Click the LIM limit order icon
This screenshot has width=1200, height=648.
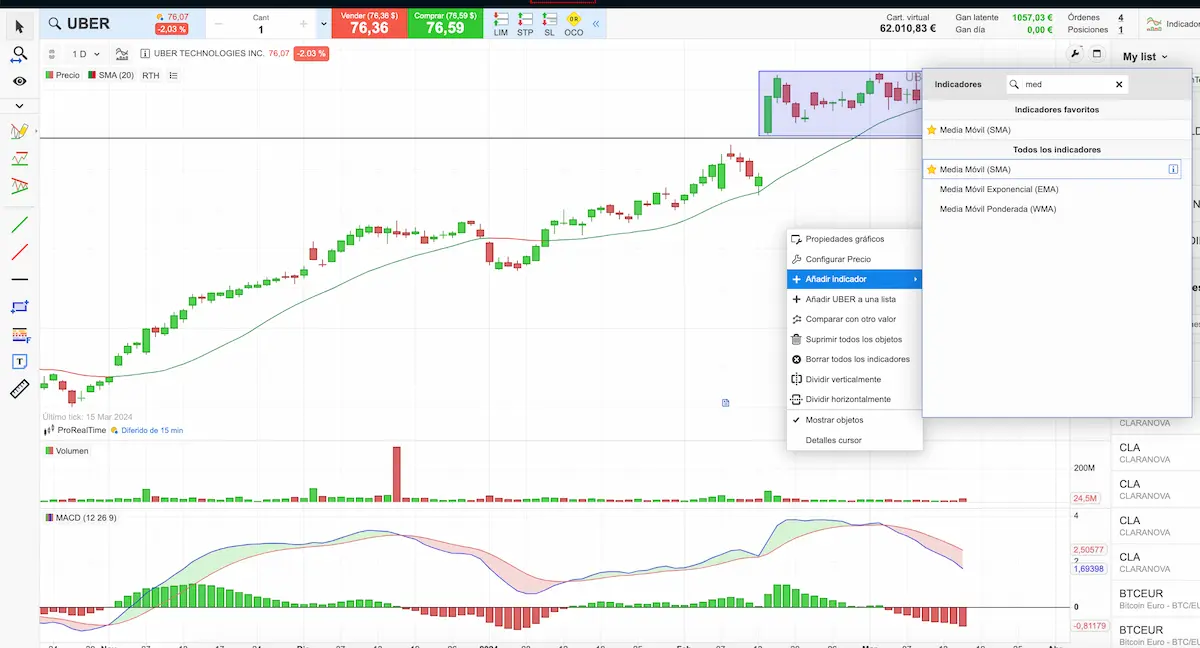(501, 25)
